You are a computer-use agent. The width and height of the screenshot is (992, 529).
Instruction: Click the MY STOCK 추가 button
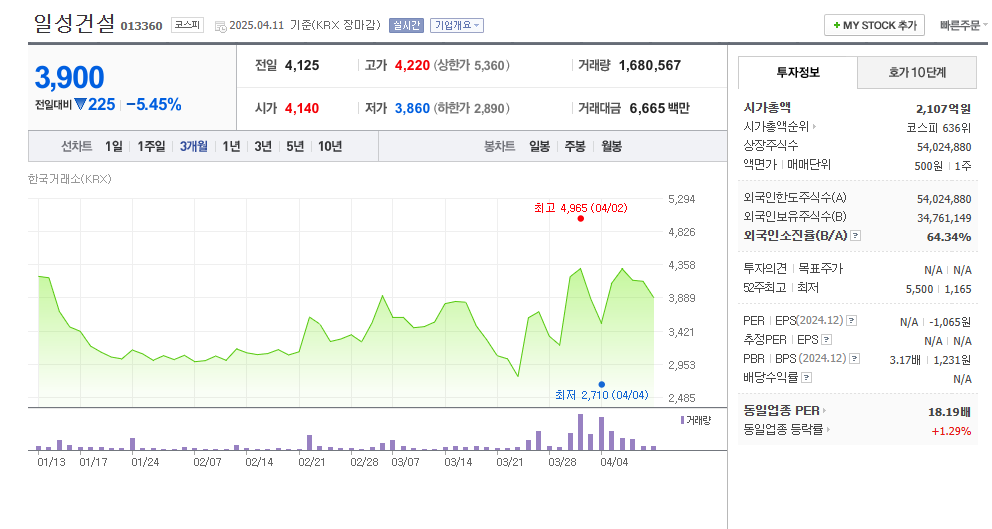(x=874, y=25)
